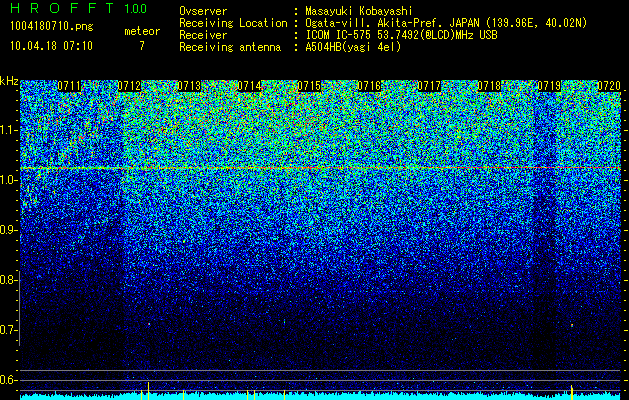Click antenna text A504HB(yagi 4el)

(x=353, y=47)
